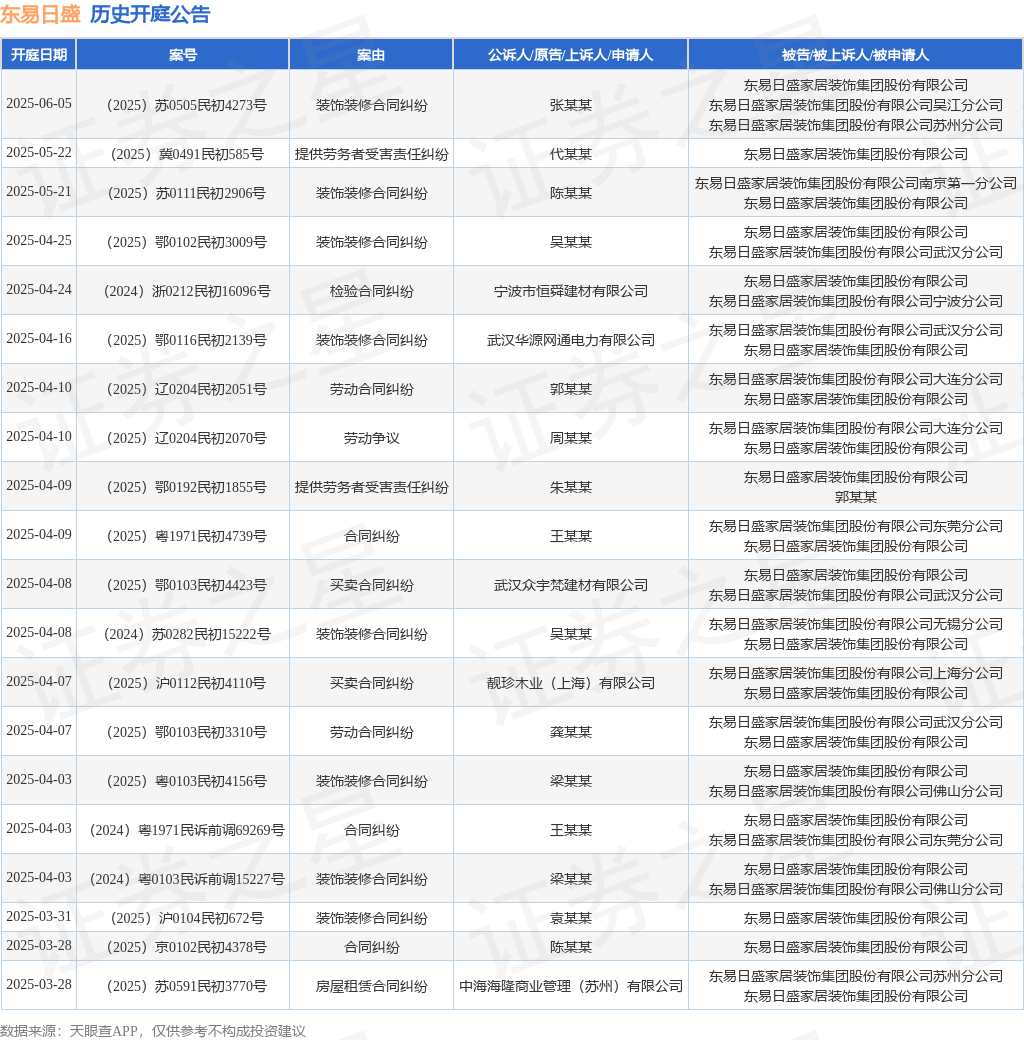Click plaintiff 郭某某 in plaintiff column
The height and width of the screenshot is (1040, 1024).
pos(570,389)
